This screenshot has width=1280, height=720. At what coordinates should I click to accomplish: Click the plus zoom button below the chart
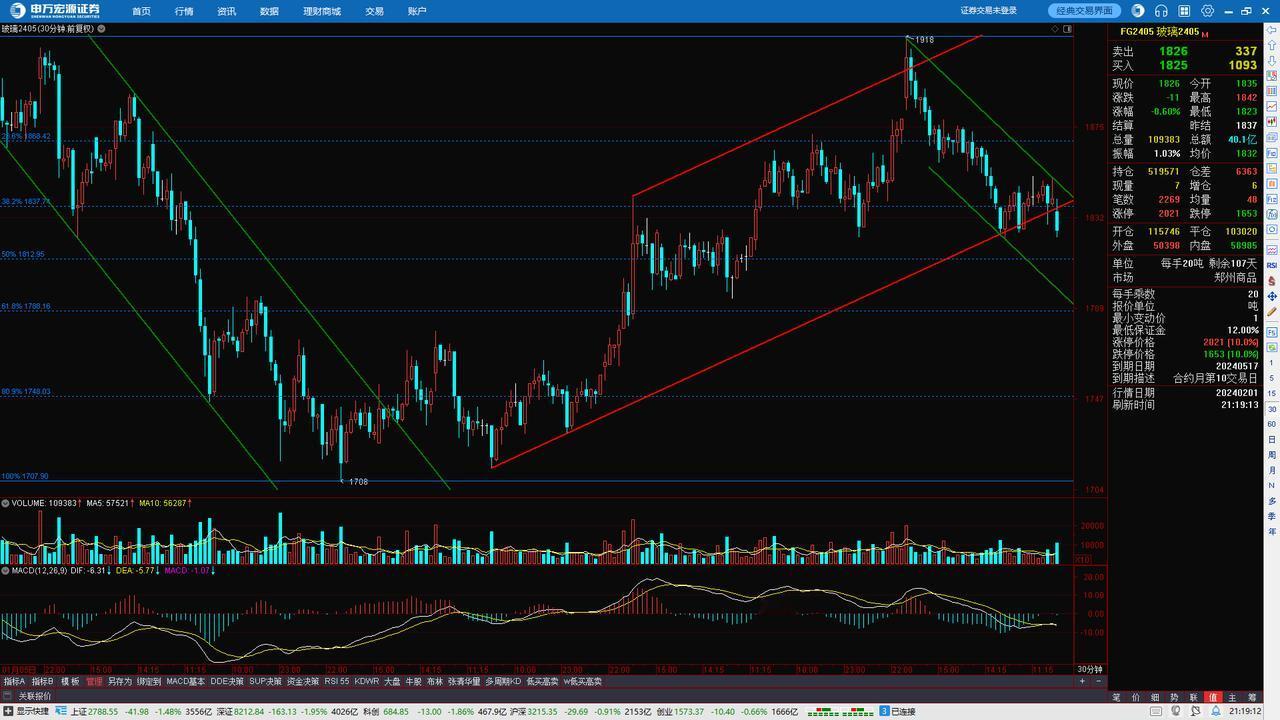coord(1082,681)
